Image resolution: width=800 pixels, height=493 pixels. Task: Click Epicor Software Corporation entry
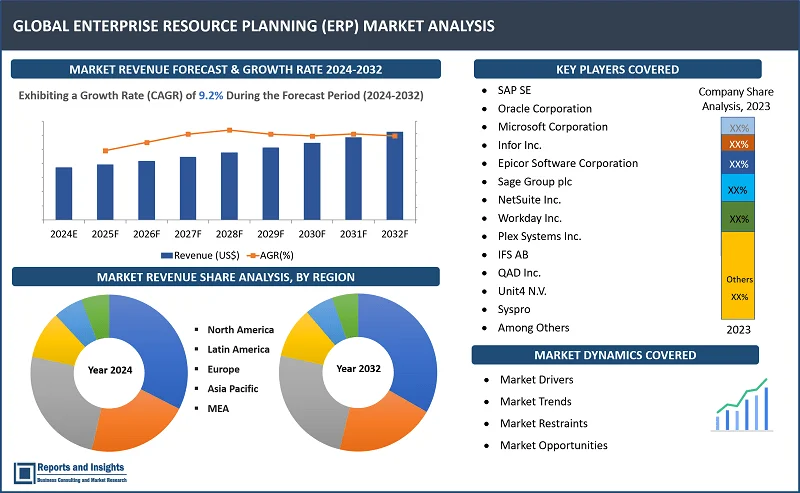coord(568,163)
